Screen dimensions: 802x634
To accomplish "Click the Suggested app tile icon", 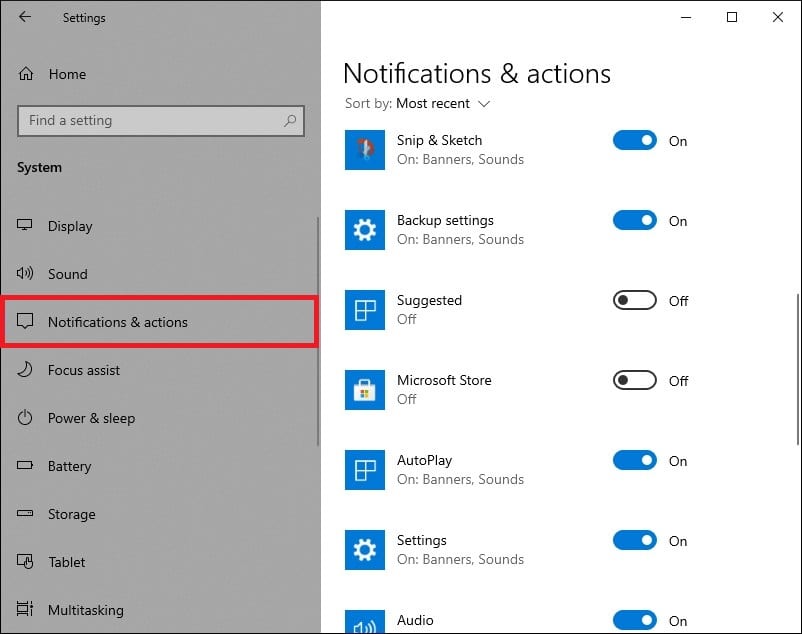I will (x=365, y=310).
